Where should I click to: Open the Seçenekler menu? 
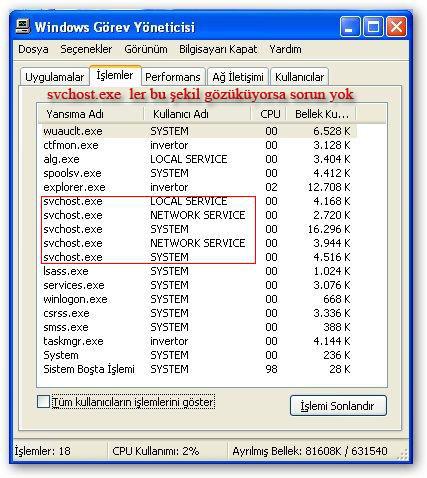[x=86, y=49]
